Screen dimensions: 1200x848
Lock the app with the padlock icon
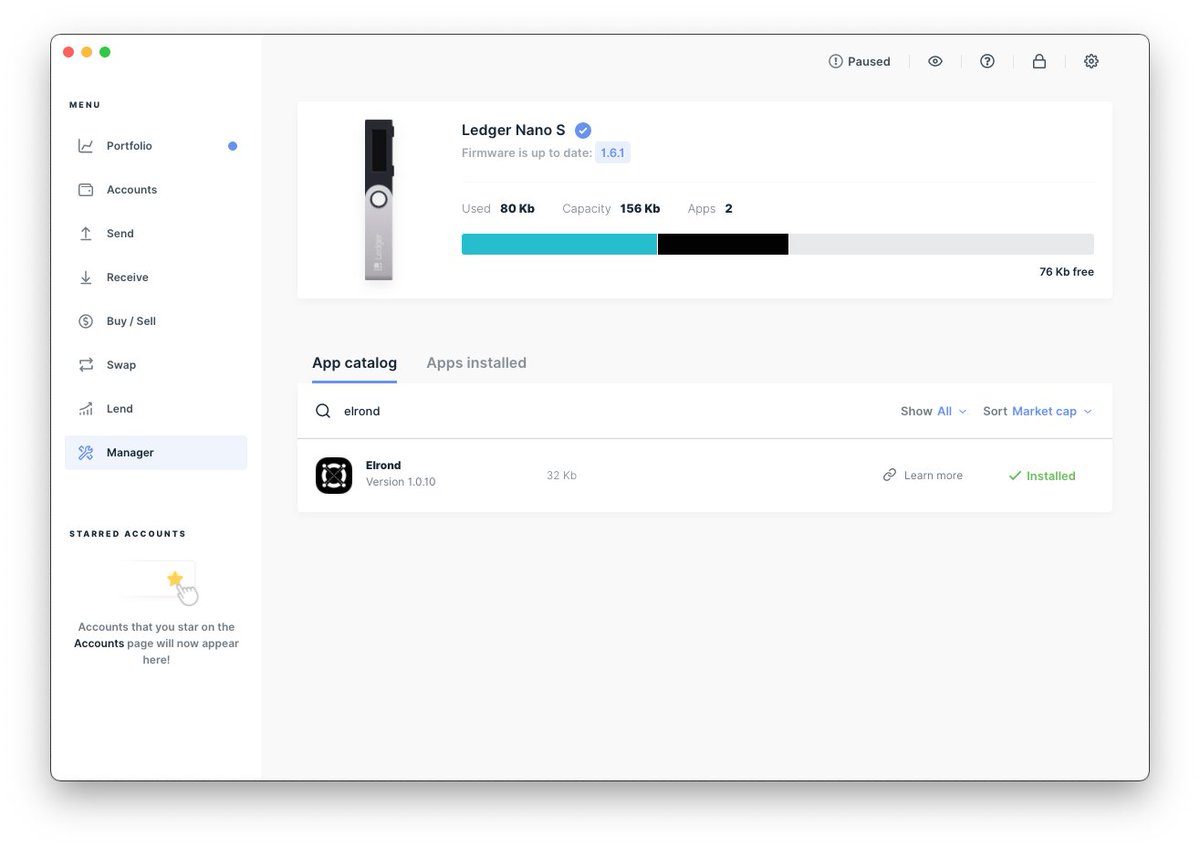click(1040, 61)
